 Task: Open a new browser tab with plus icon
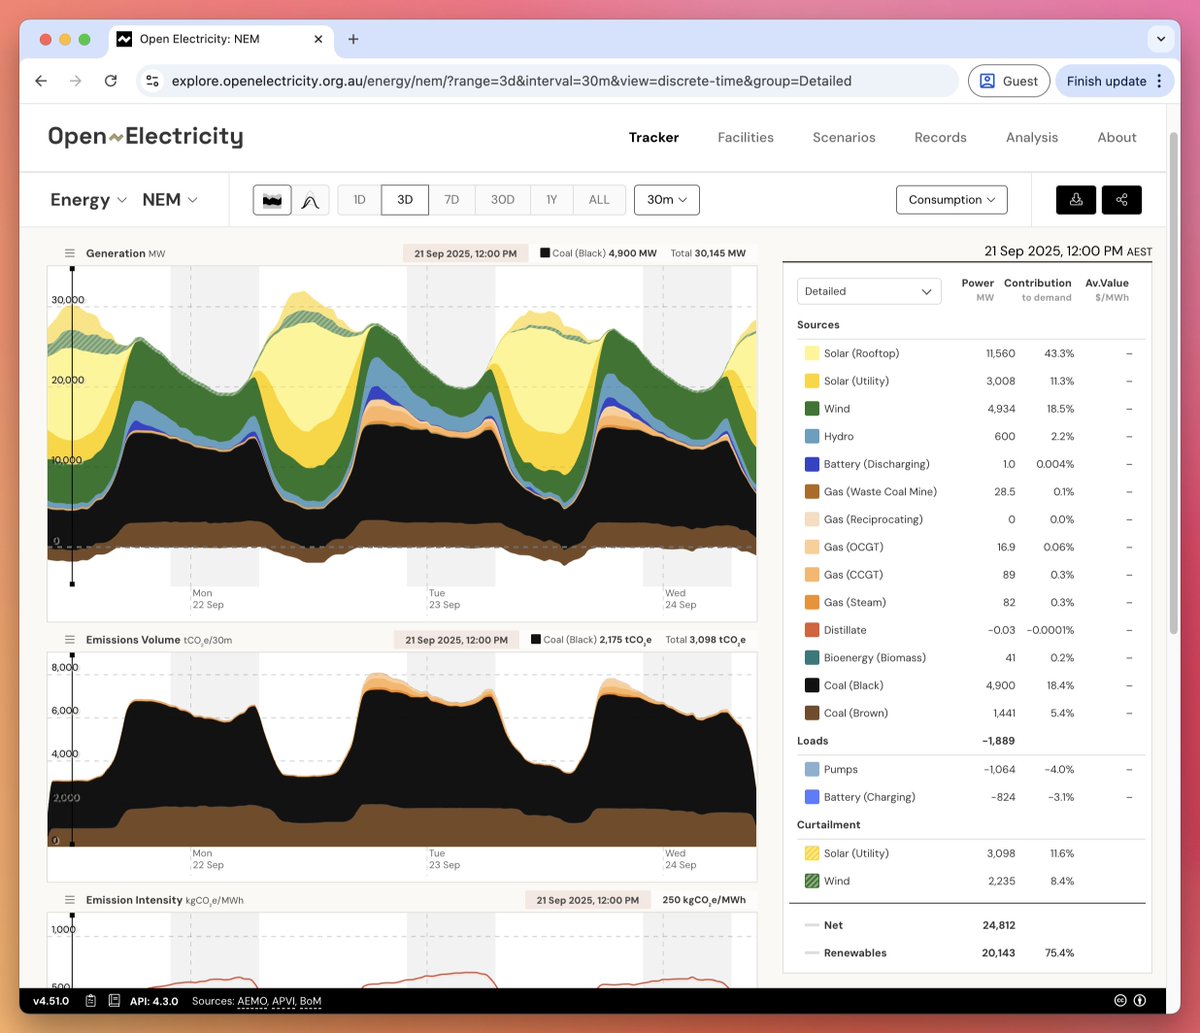[353, 40]
